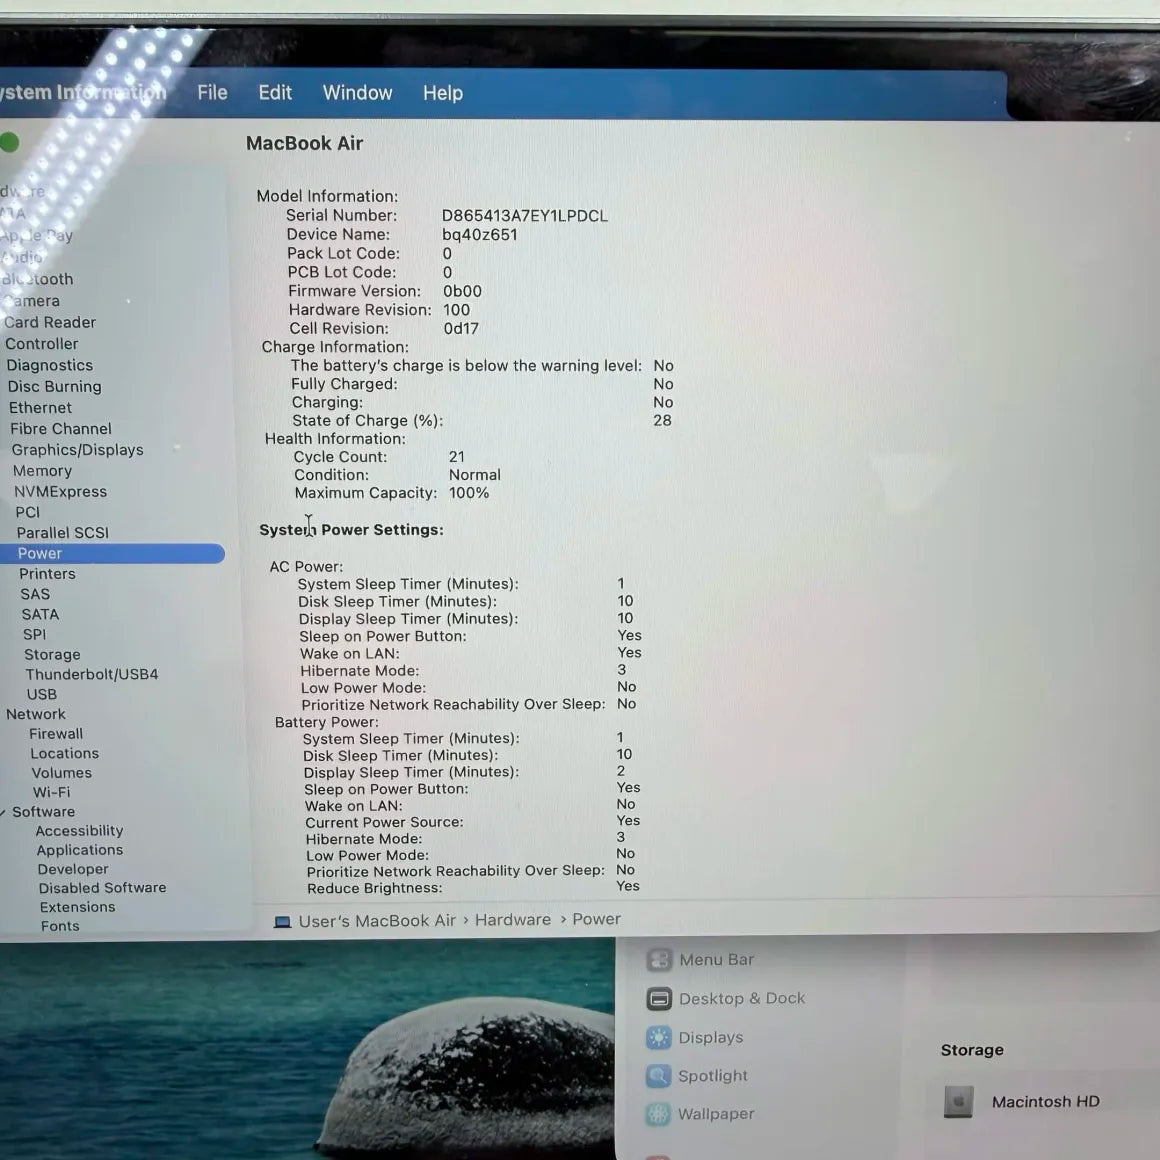The image size is (1160, 1160).
Task: Select SPI in the sidebar
Action: pyautogui.click(x=34, y=634)
